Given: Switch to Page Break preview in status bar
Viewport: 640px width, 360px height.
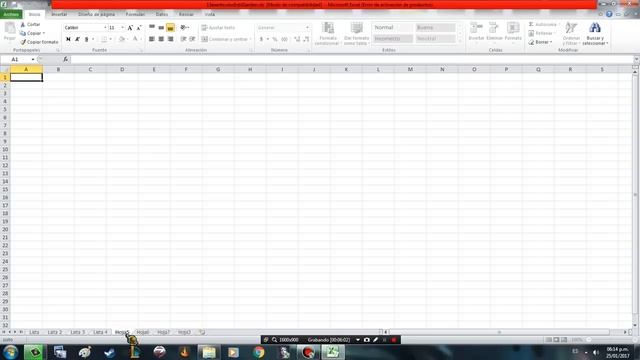Looking at the screenshot, I should click(x=564, y=340).
